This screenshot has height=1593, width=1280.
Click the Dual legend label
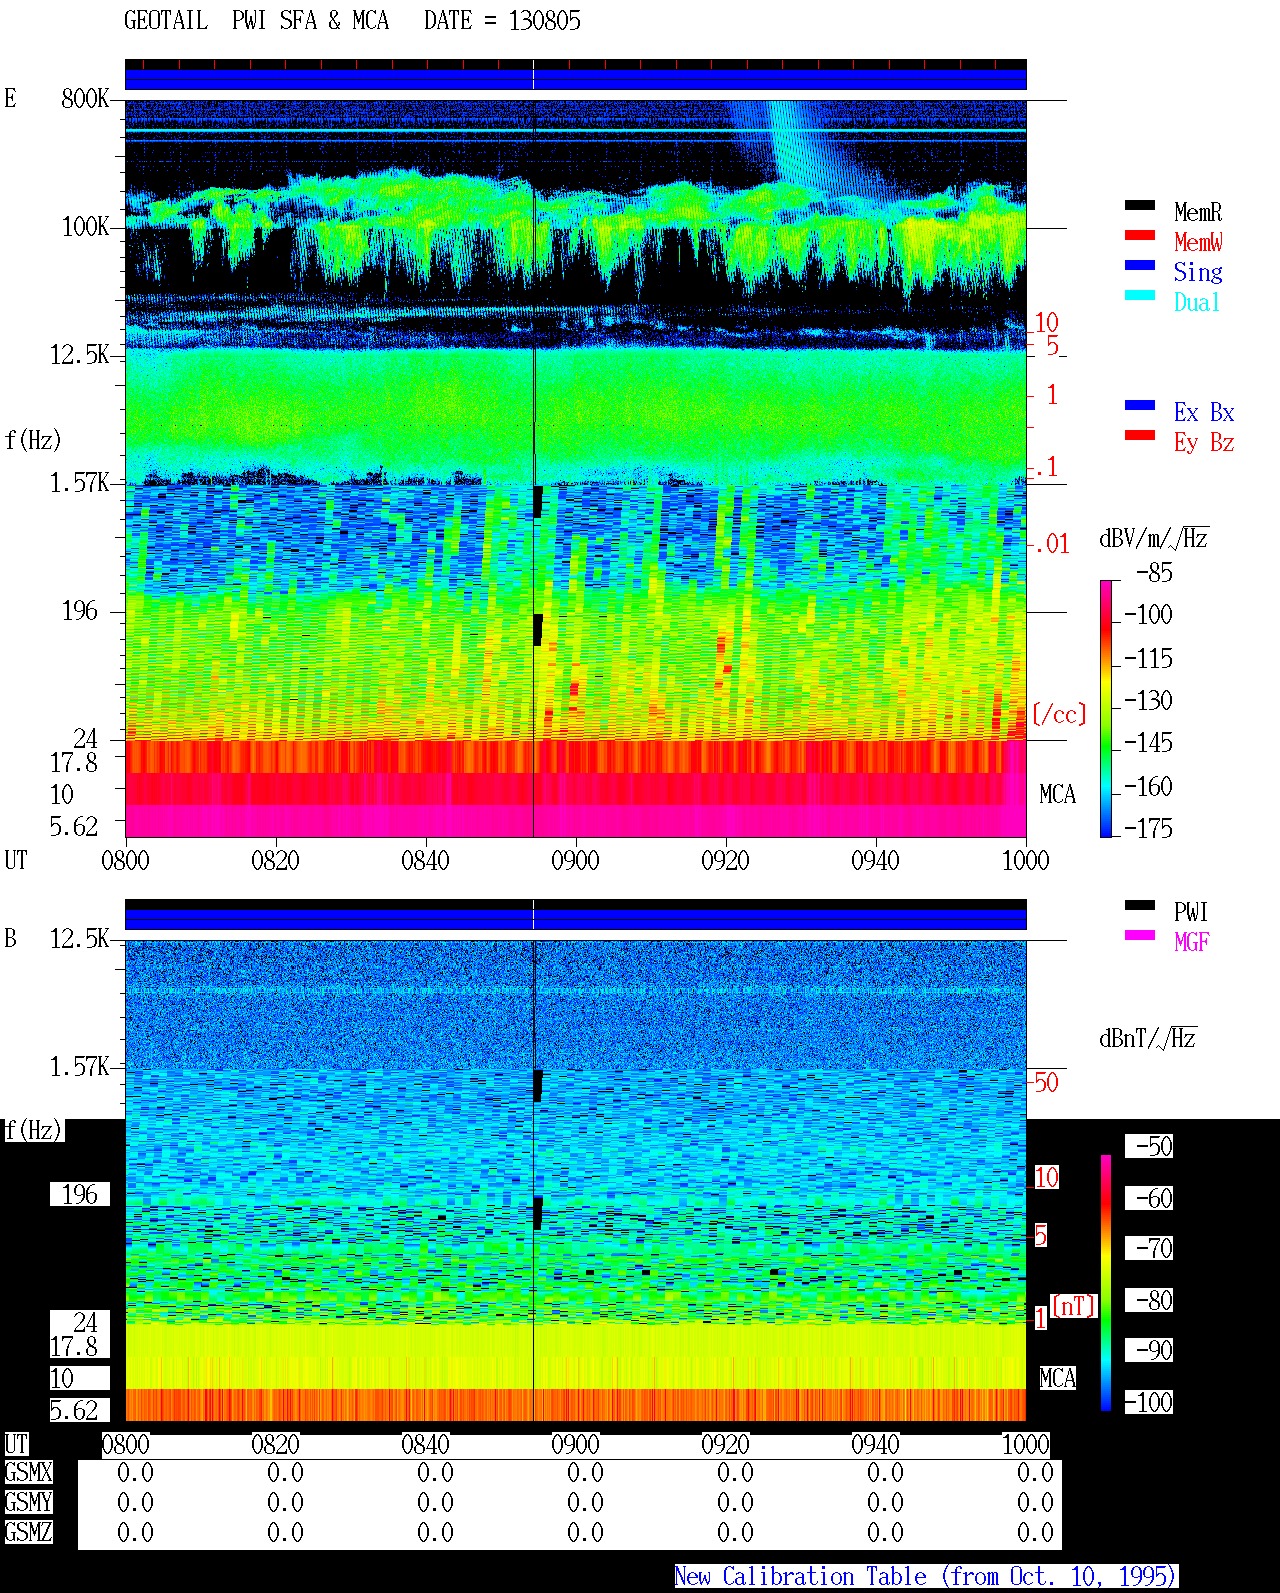tap(1197, 302)
